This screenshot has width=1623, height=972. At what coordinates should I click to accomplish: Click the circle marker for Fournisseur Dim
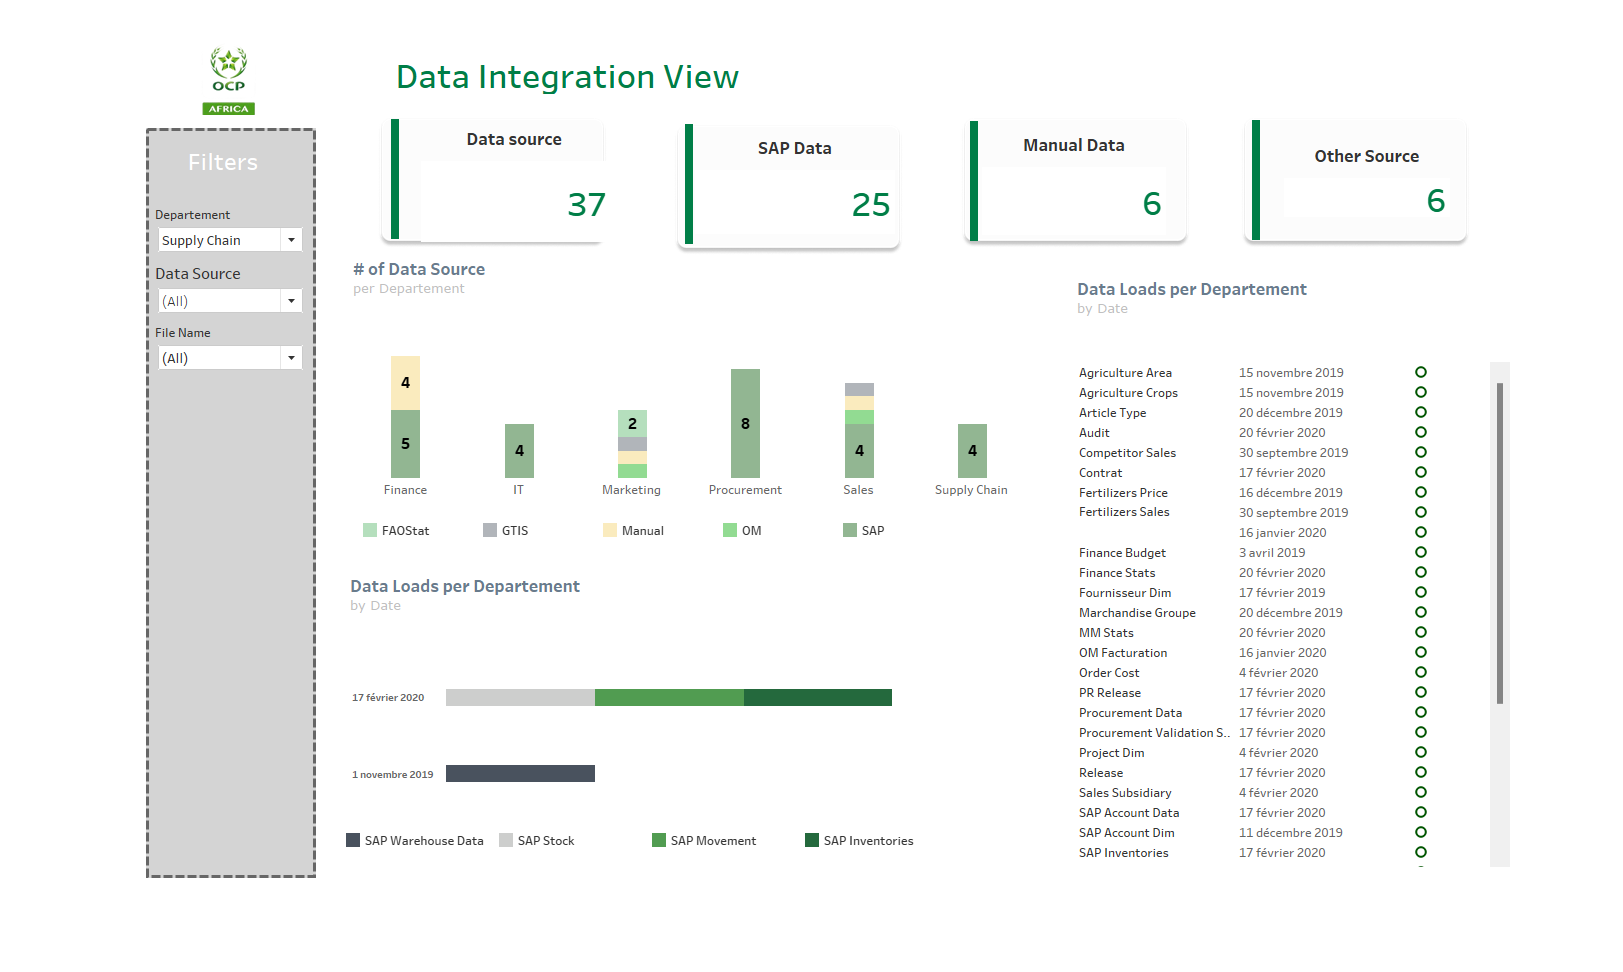[x=1421, y=592]
